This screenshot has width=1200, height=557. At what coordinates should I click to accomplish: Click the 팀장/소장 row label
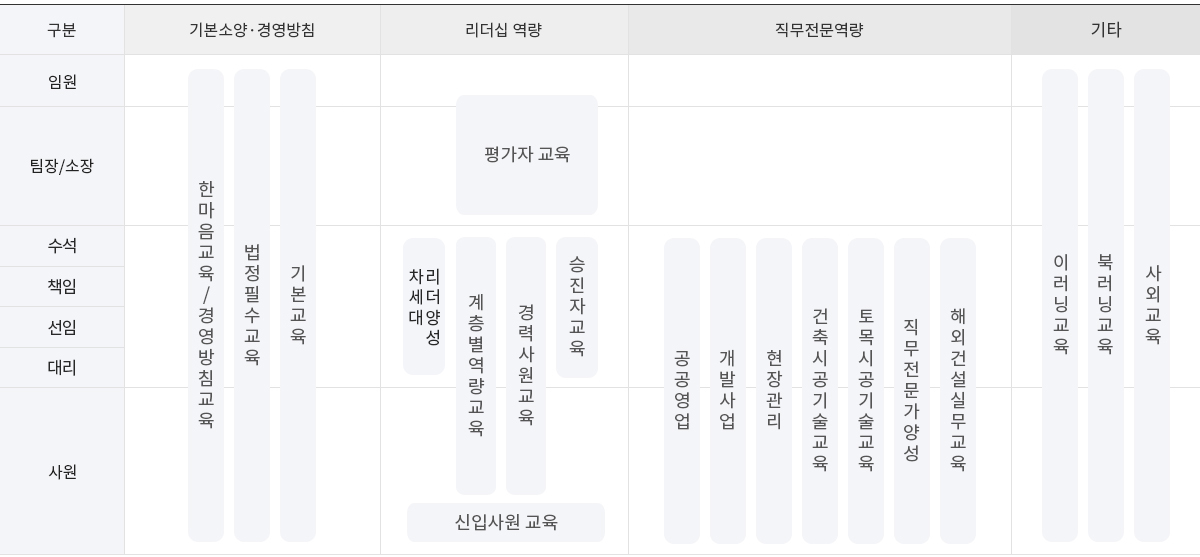coord(62,166)
